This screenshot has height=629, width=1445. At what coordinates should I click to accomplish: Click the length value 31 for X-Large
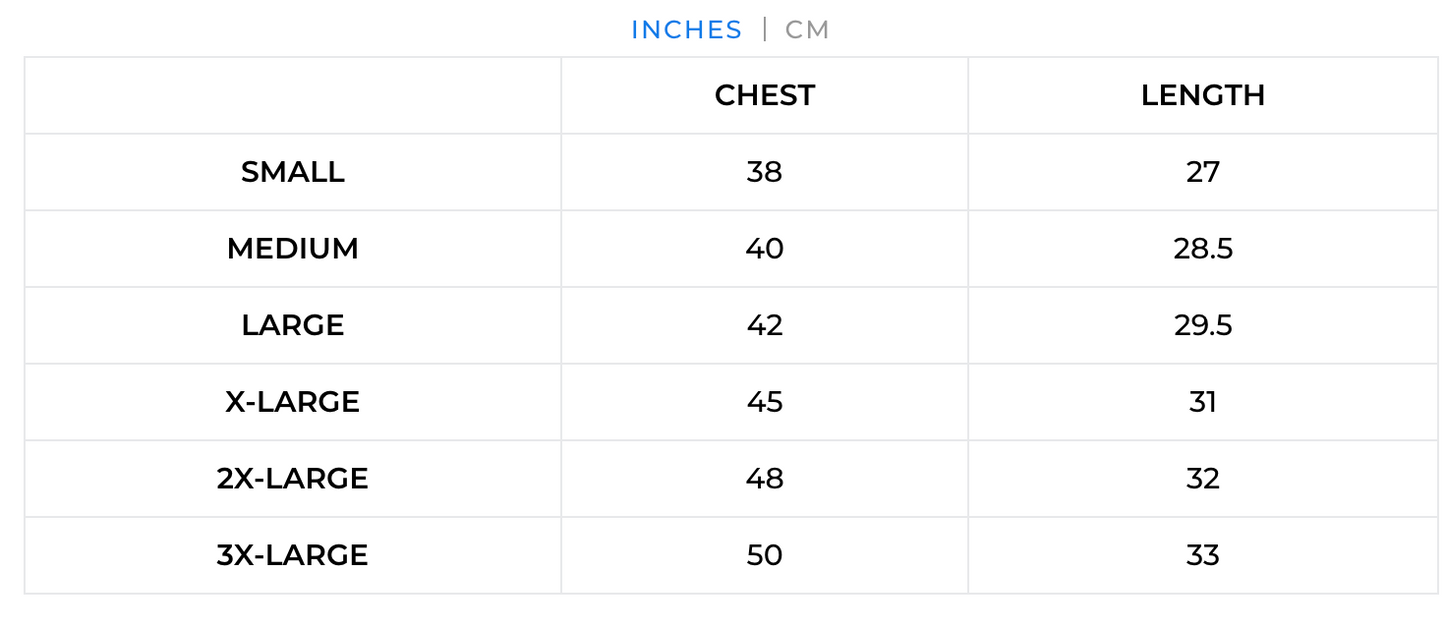[x=1203, y=401]
